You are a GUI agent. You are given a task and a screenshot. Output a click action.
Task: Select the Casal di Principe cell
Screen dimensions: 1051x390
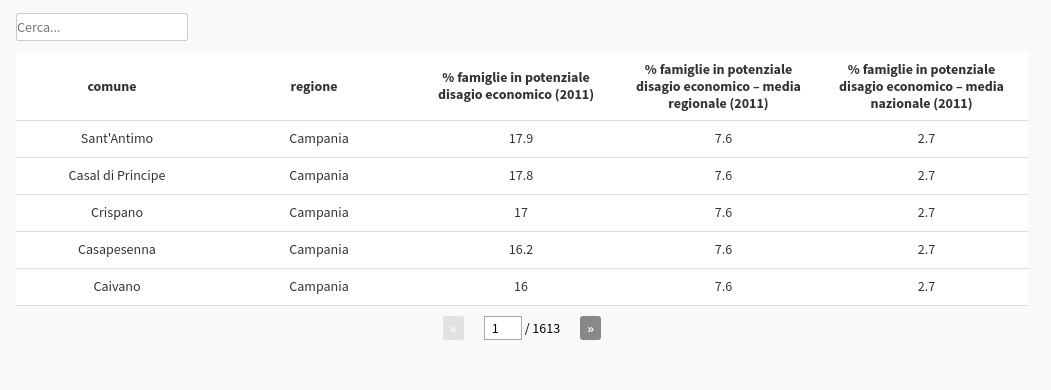117,176
